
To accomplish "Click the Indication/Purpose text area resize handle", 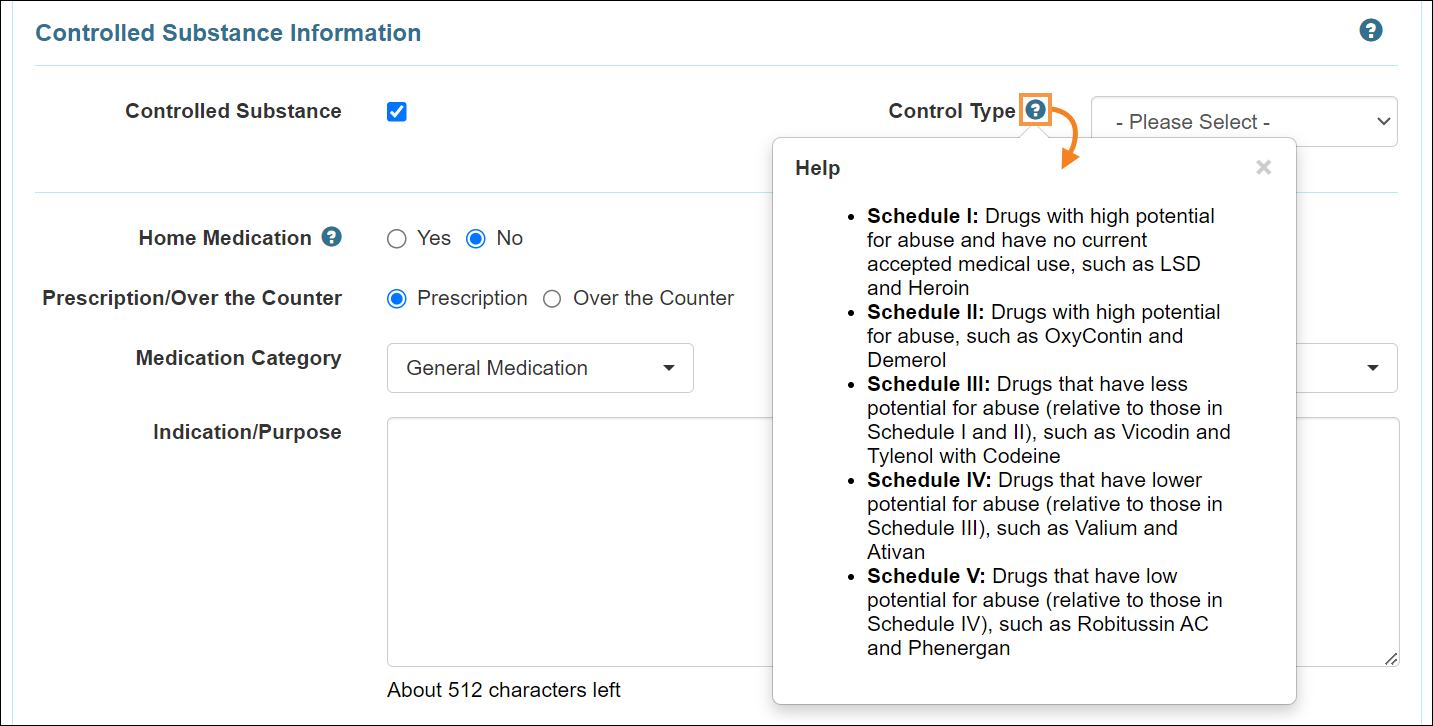I will tap(1391, 658).
